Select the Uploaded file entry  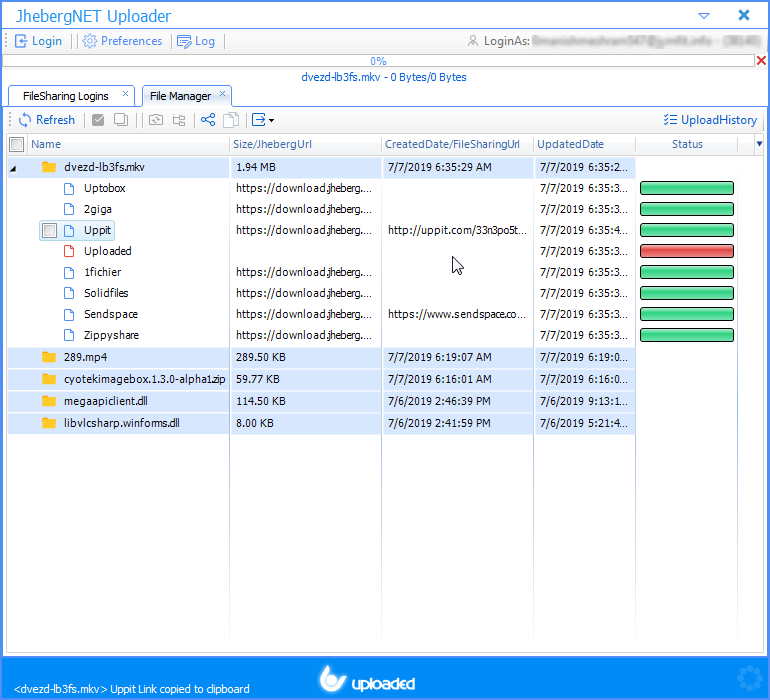click(x=108, y=251)
